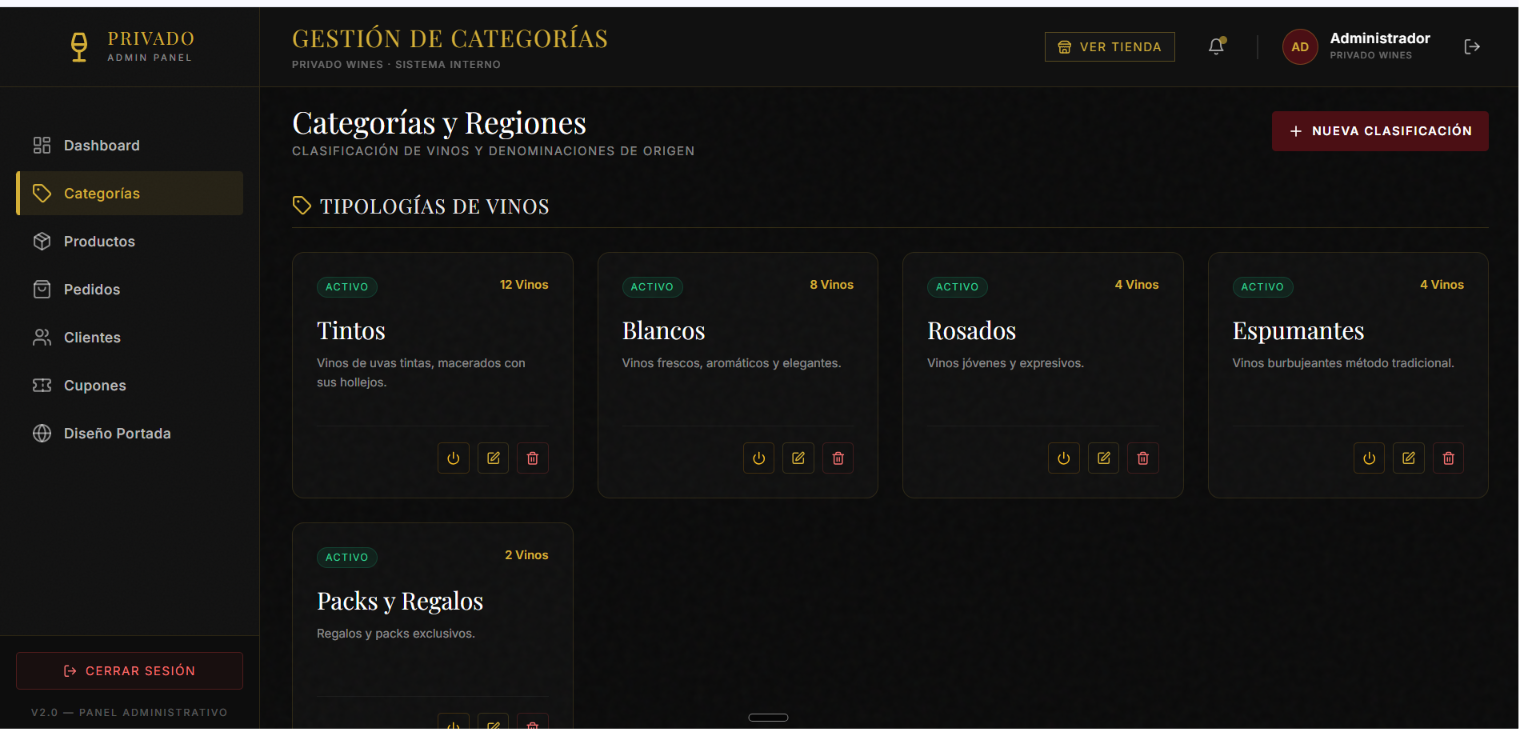Open the Diseño Portada section
Image resolution: width=1519 pixels, height=729 pixels.
(129, 433)
